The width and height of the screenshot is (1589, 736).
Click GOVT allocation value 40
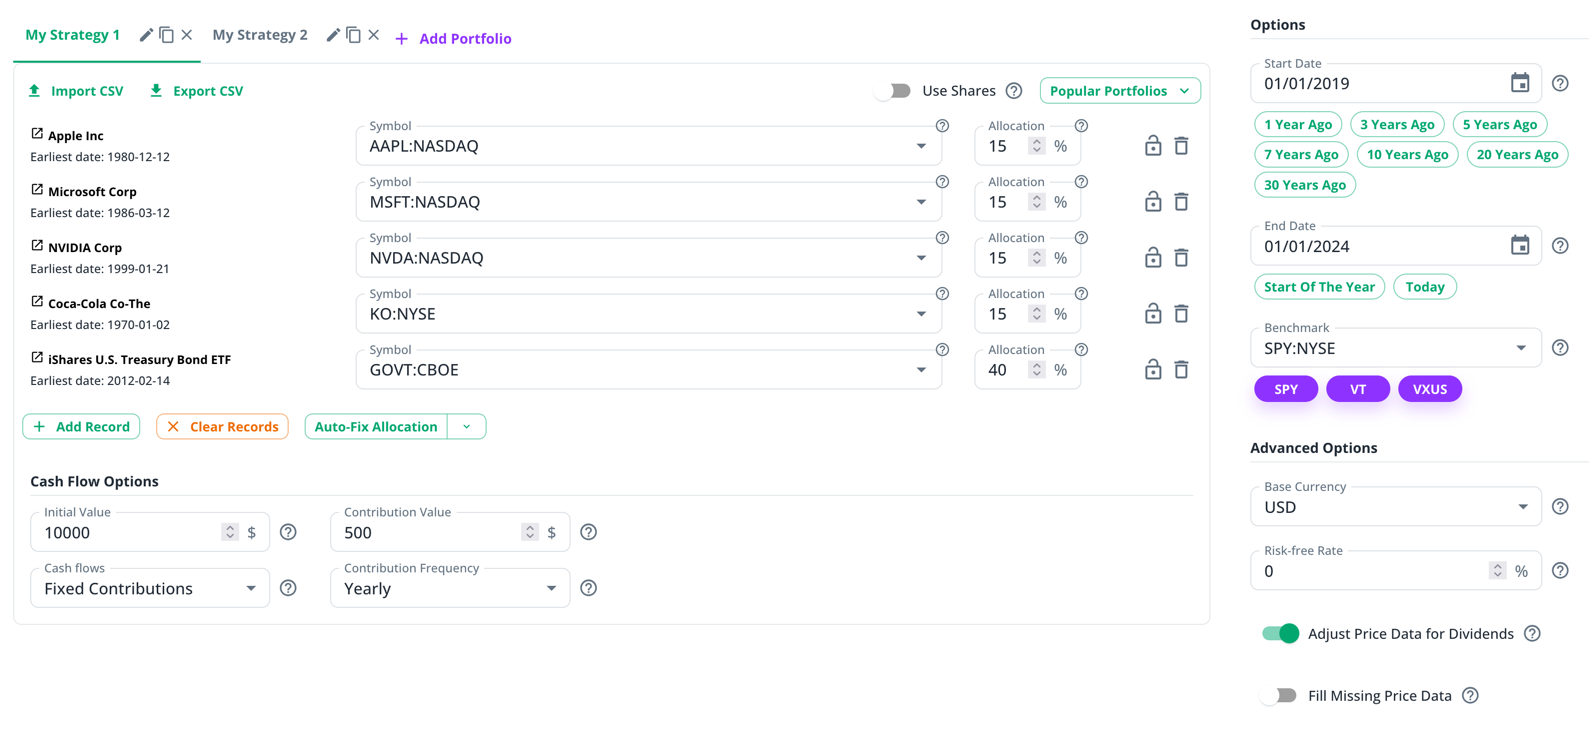tap(998, 370)
